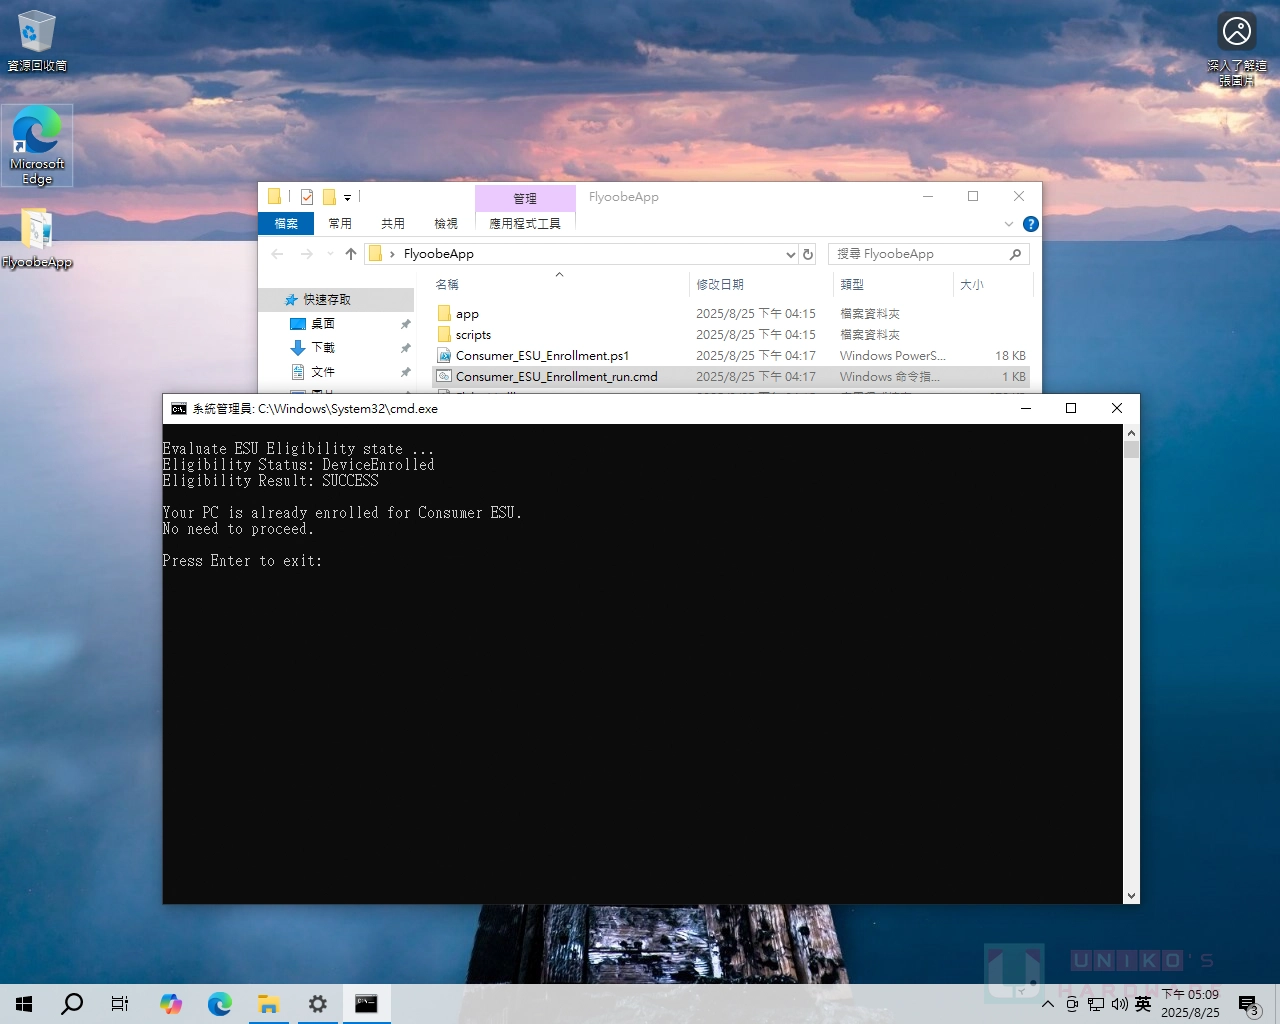
Task: Open taskbar Search
Action: [x=72, y=1004]
